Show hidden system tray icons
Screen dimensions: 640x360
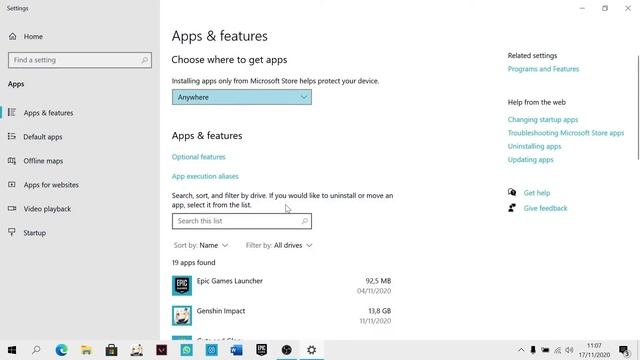tap(521, 350)
